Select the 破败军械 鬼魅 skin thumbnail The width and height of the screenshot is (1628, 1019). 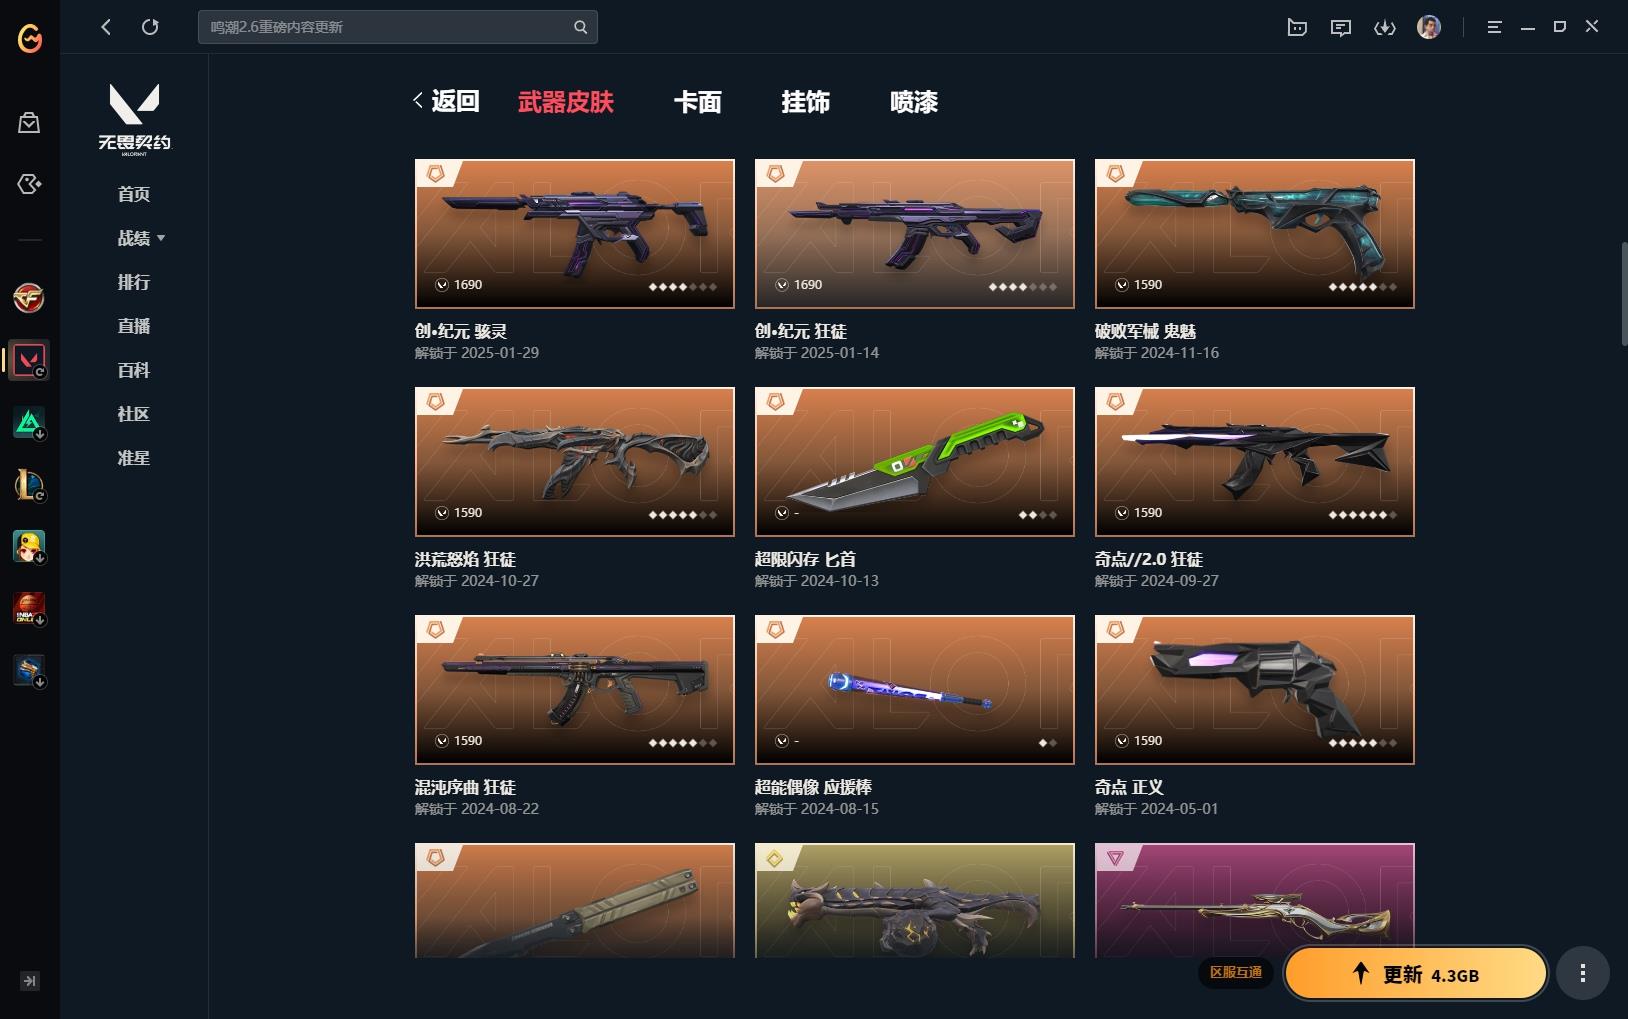1254,234
